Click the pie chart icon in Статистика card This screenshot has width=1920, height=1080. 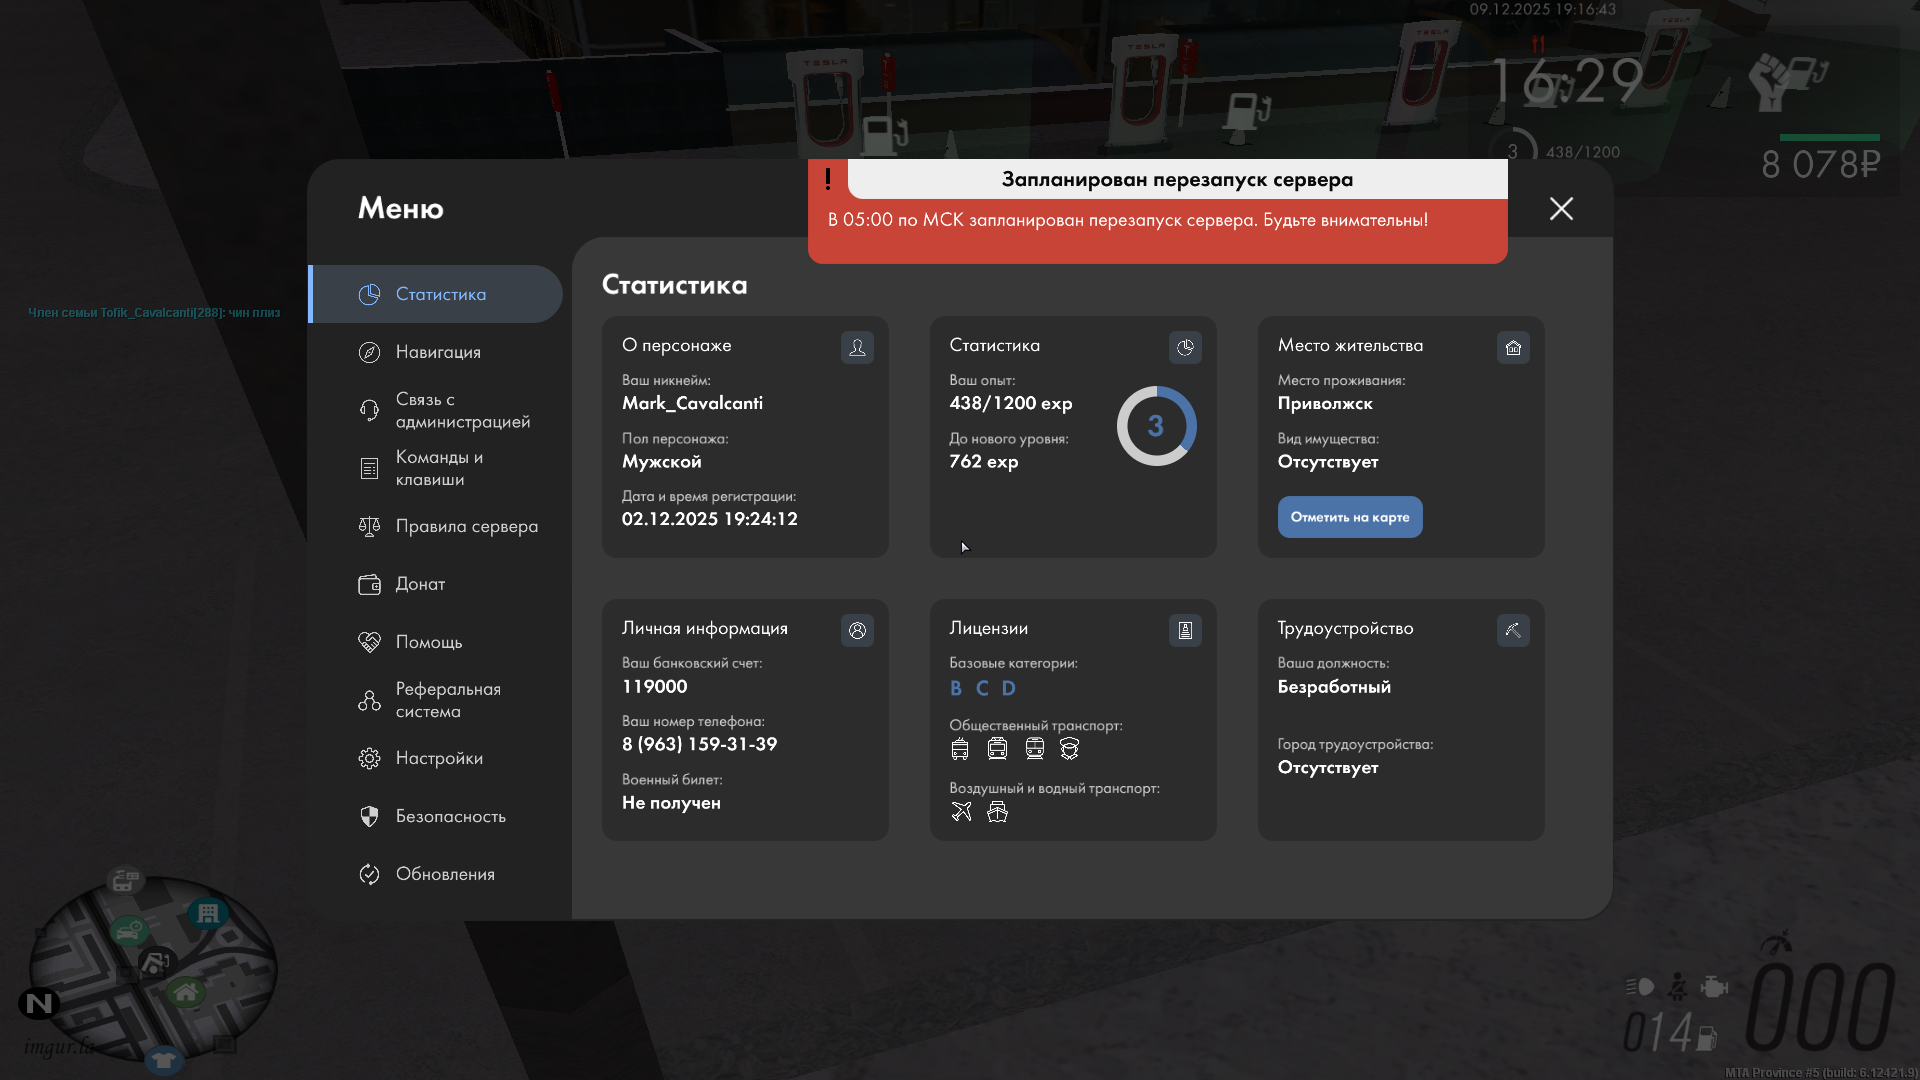point(1185,347)
